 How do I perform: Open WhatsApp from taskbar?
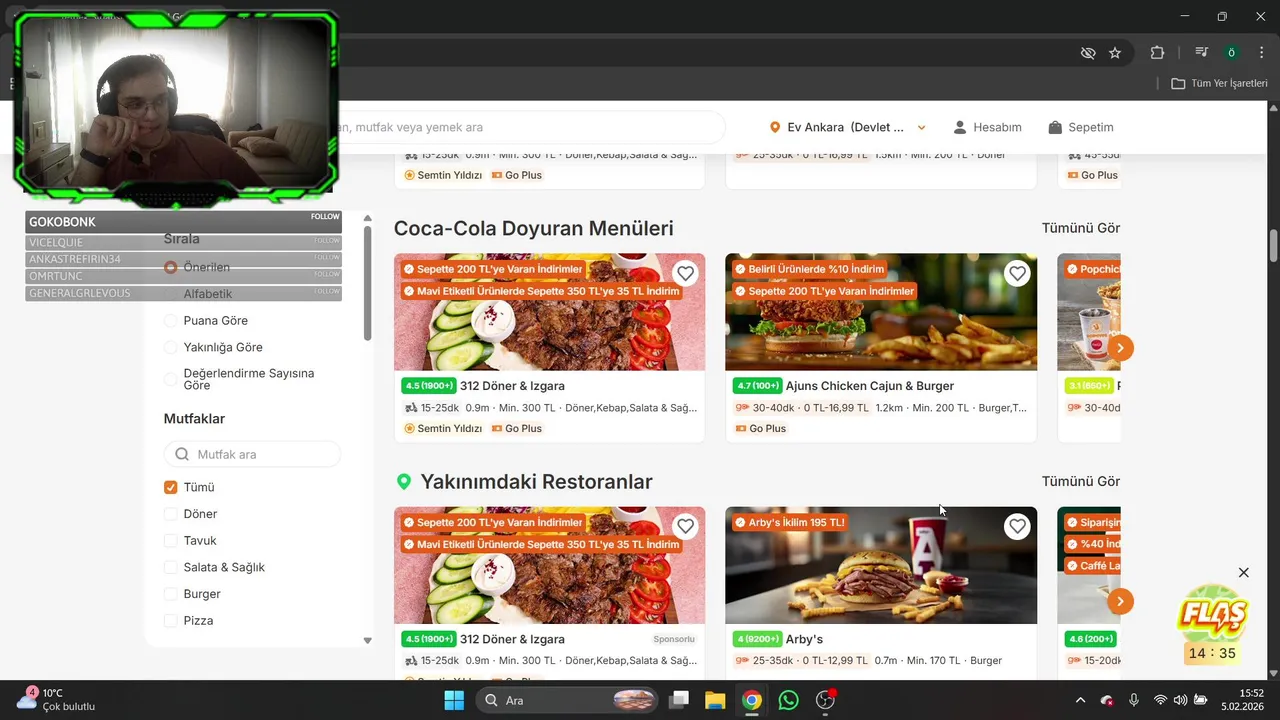788,700
